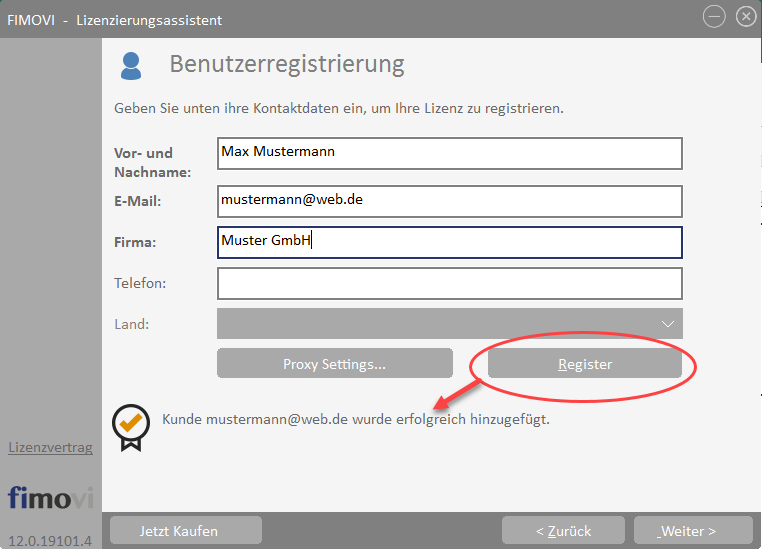Open the Lizenzvertrag link

click(x=51, y=447)
